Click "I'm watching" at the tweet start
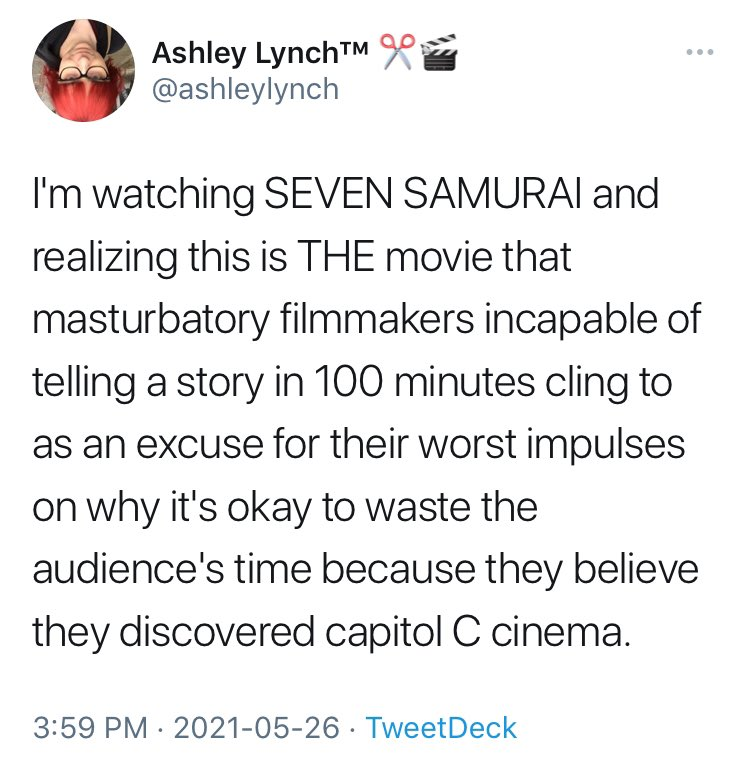Screen dimensions: 750x763 [x=137, y=194]
